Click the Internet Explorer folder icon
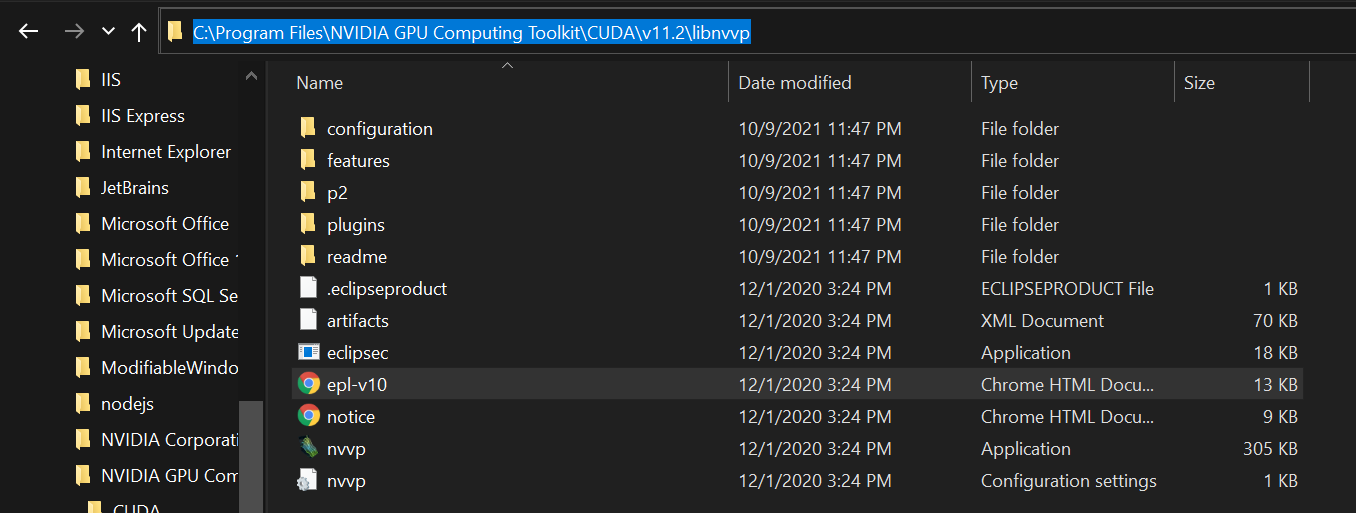This screenshot has width=1356, height=513. [83, 152]
